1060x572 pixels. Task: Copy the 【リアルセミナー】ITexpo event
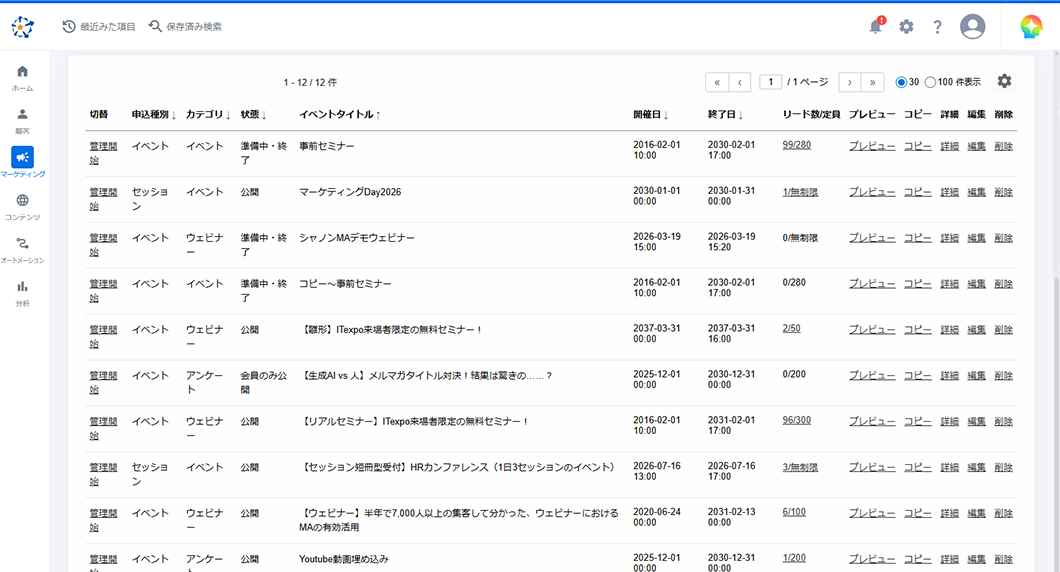tap(917, 422)
